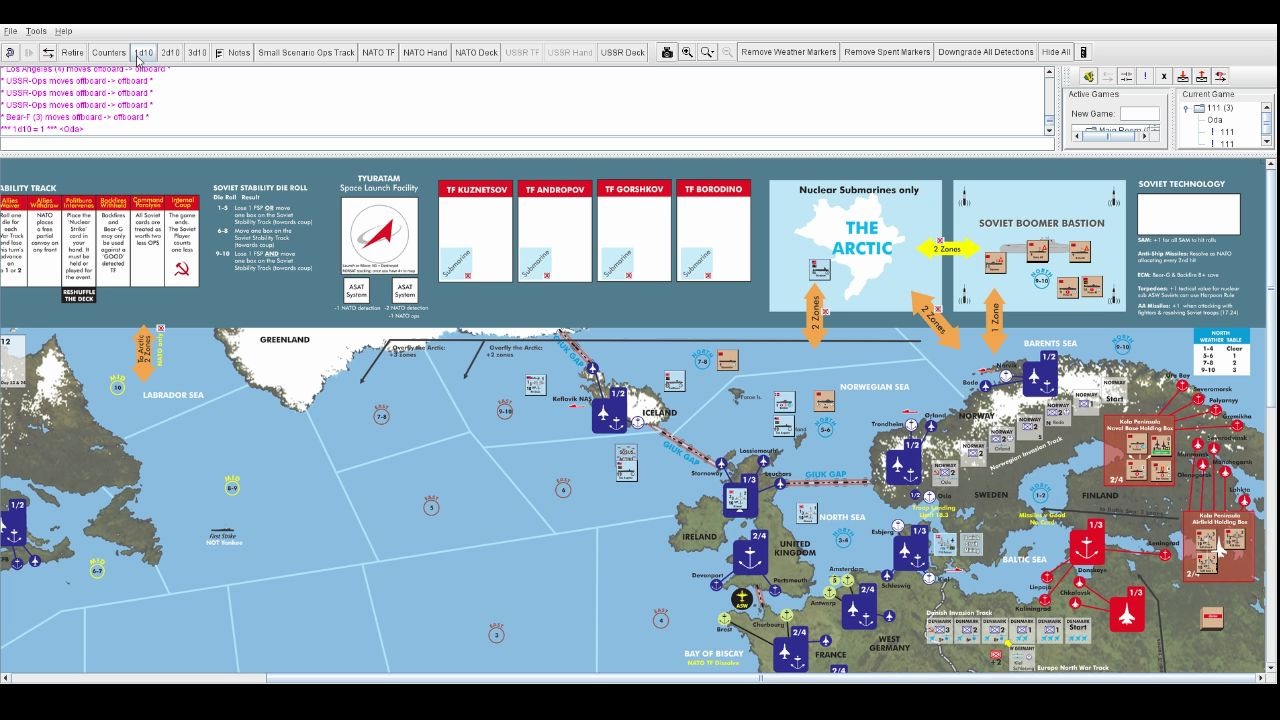Open the NATO TF window
This screenshot has width=1280, height=720.
(379, 52)
